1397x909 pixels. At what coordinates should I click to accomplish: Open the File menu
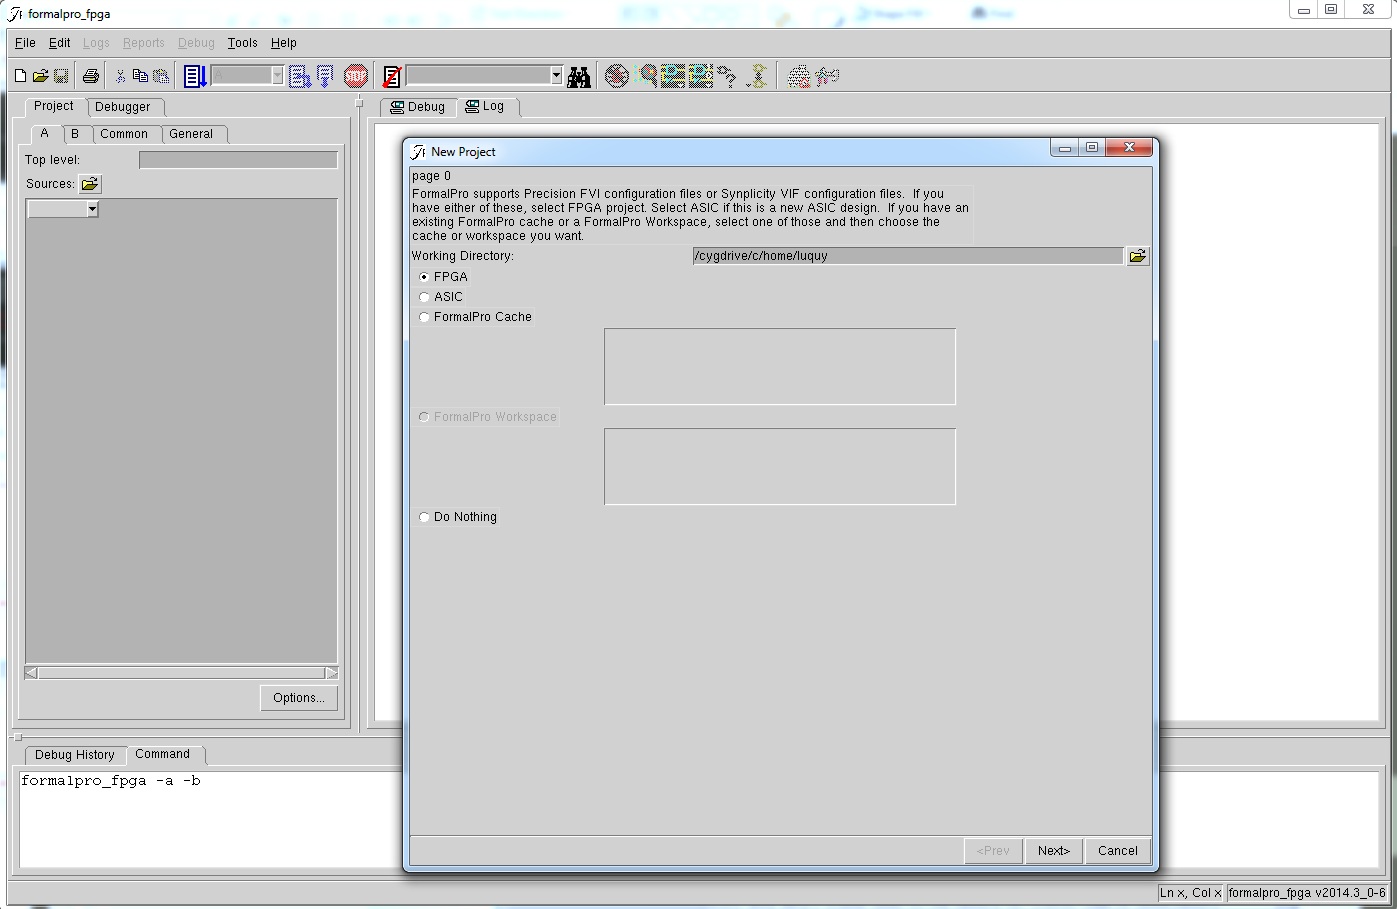pyautogui.click(x=25, y=43)
